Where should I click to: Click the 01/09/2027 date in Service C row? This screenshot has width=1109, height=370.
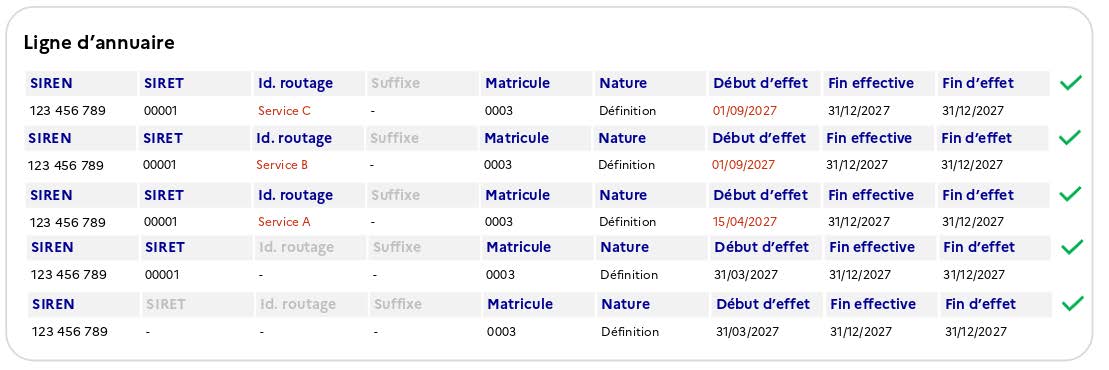pos(745,111)
